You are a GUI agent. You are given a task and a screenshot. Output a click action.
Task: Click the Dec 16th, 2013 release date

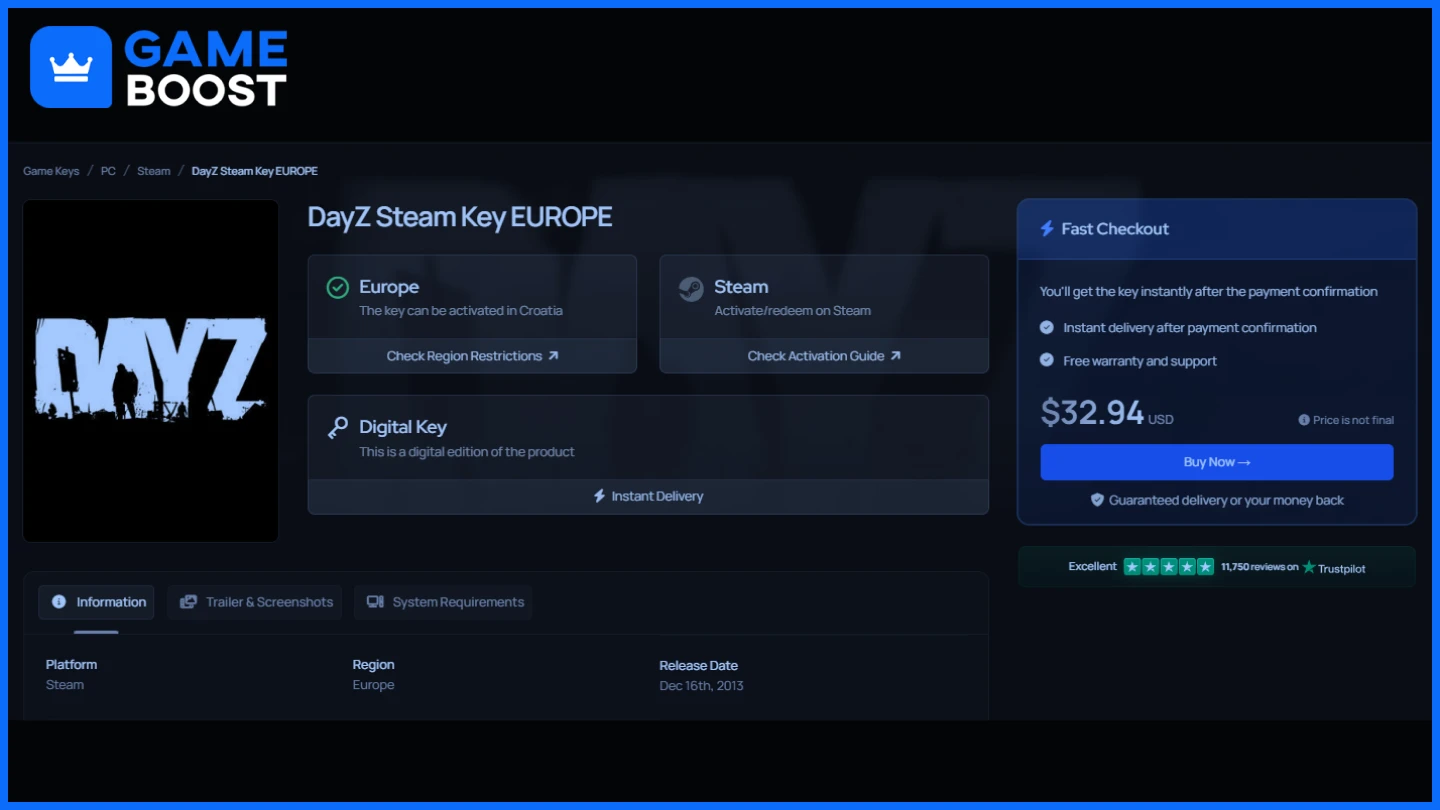coord(701,686)
